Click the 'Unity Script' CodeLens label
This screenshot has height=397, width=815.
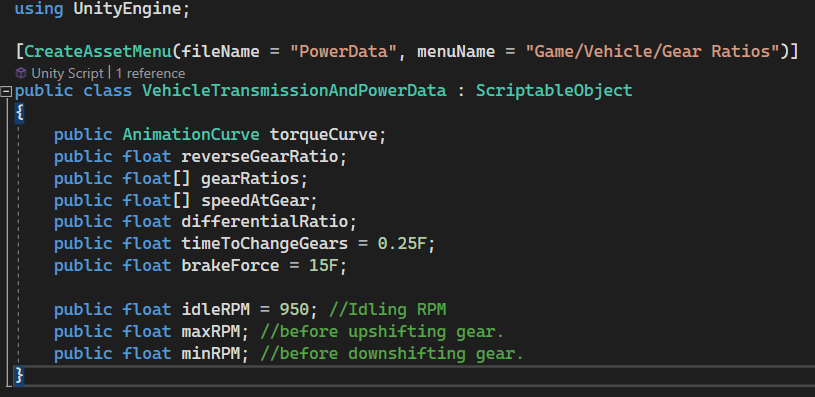tap(67, 73)
